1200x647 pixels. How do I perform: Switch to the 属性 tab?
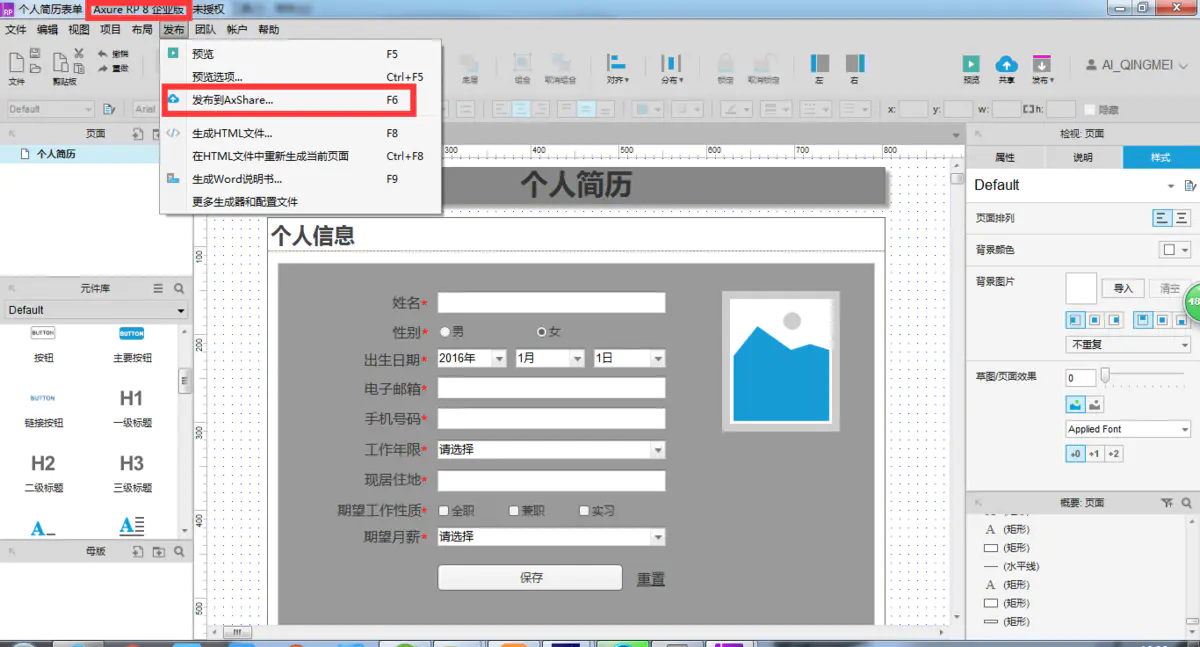(1005, 157)
